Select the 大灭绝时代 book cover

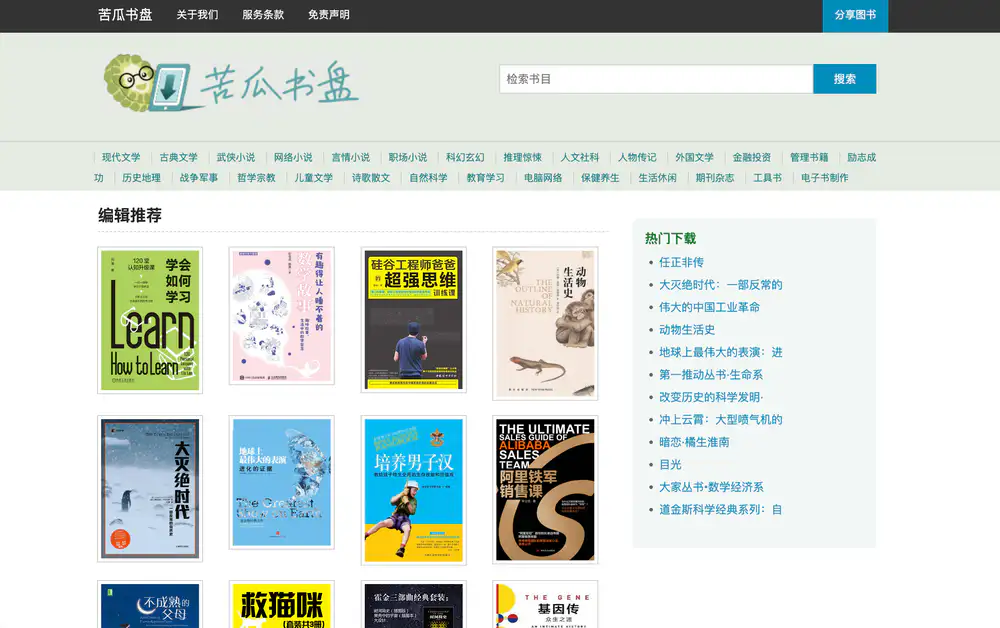pos(150,488)
